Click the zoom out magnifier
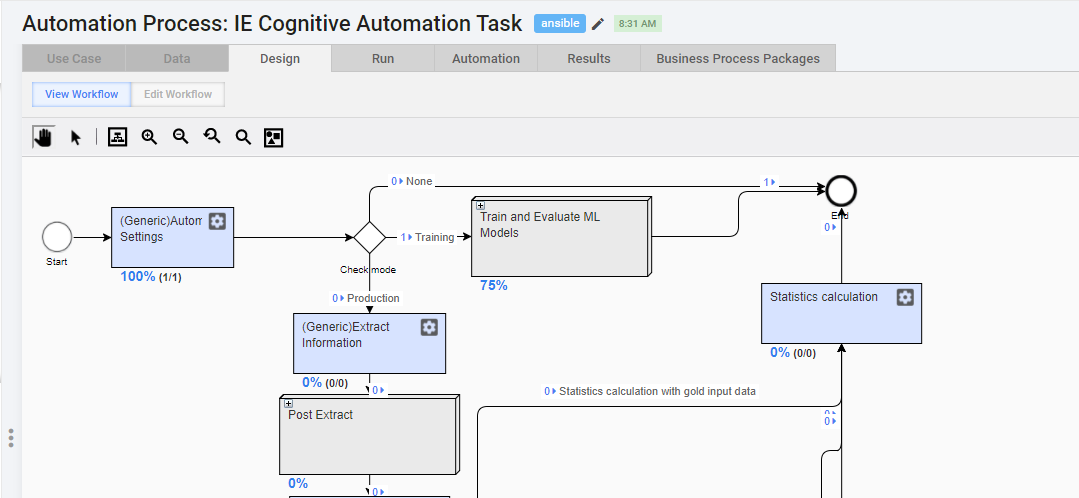 pos(181,137)
